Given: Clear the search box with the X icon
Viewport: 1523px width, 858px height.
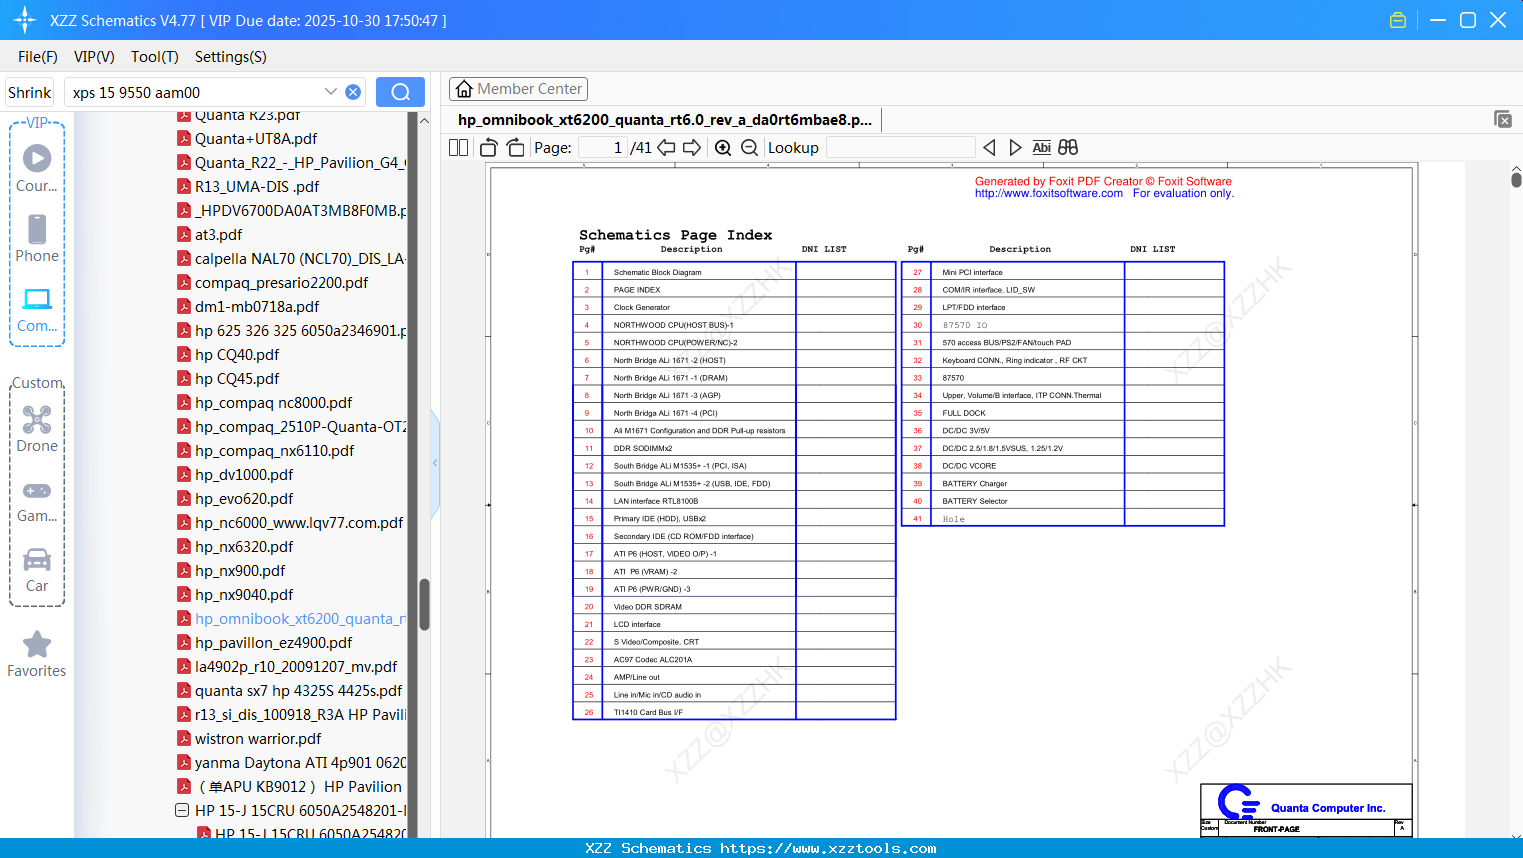Looking at the screenshot, I should (353, 92).
